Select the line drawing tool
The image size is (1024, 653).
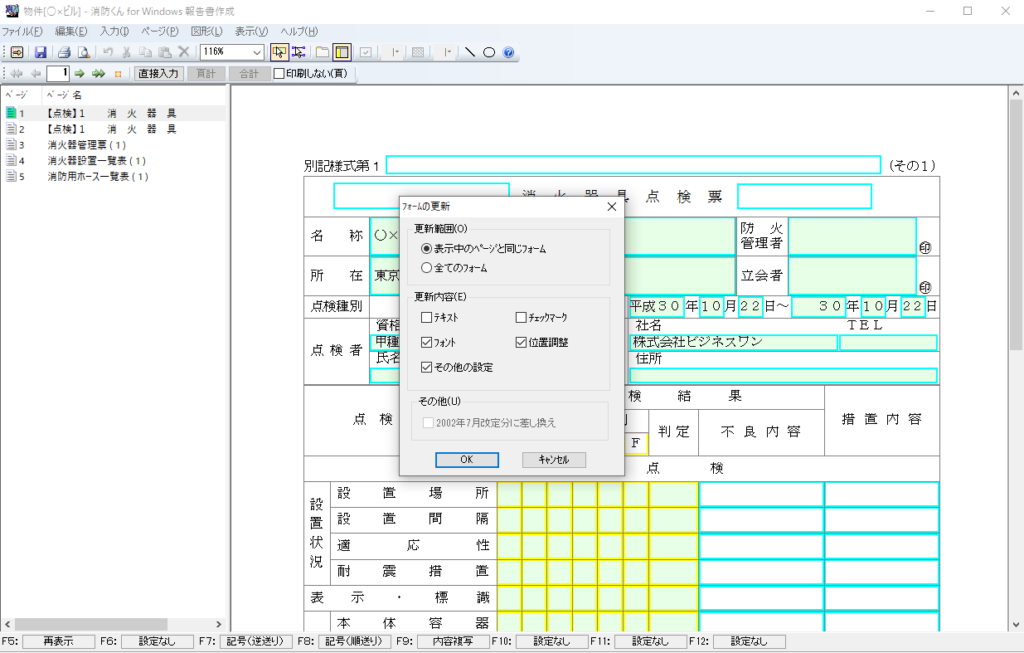click(470, 52)
